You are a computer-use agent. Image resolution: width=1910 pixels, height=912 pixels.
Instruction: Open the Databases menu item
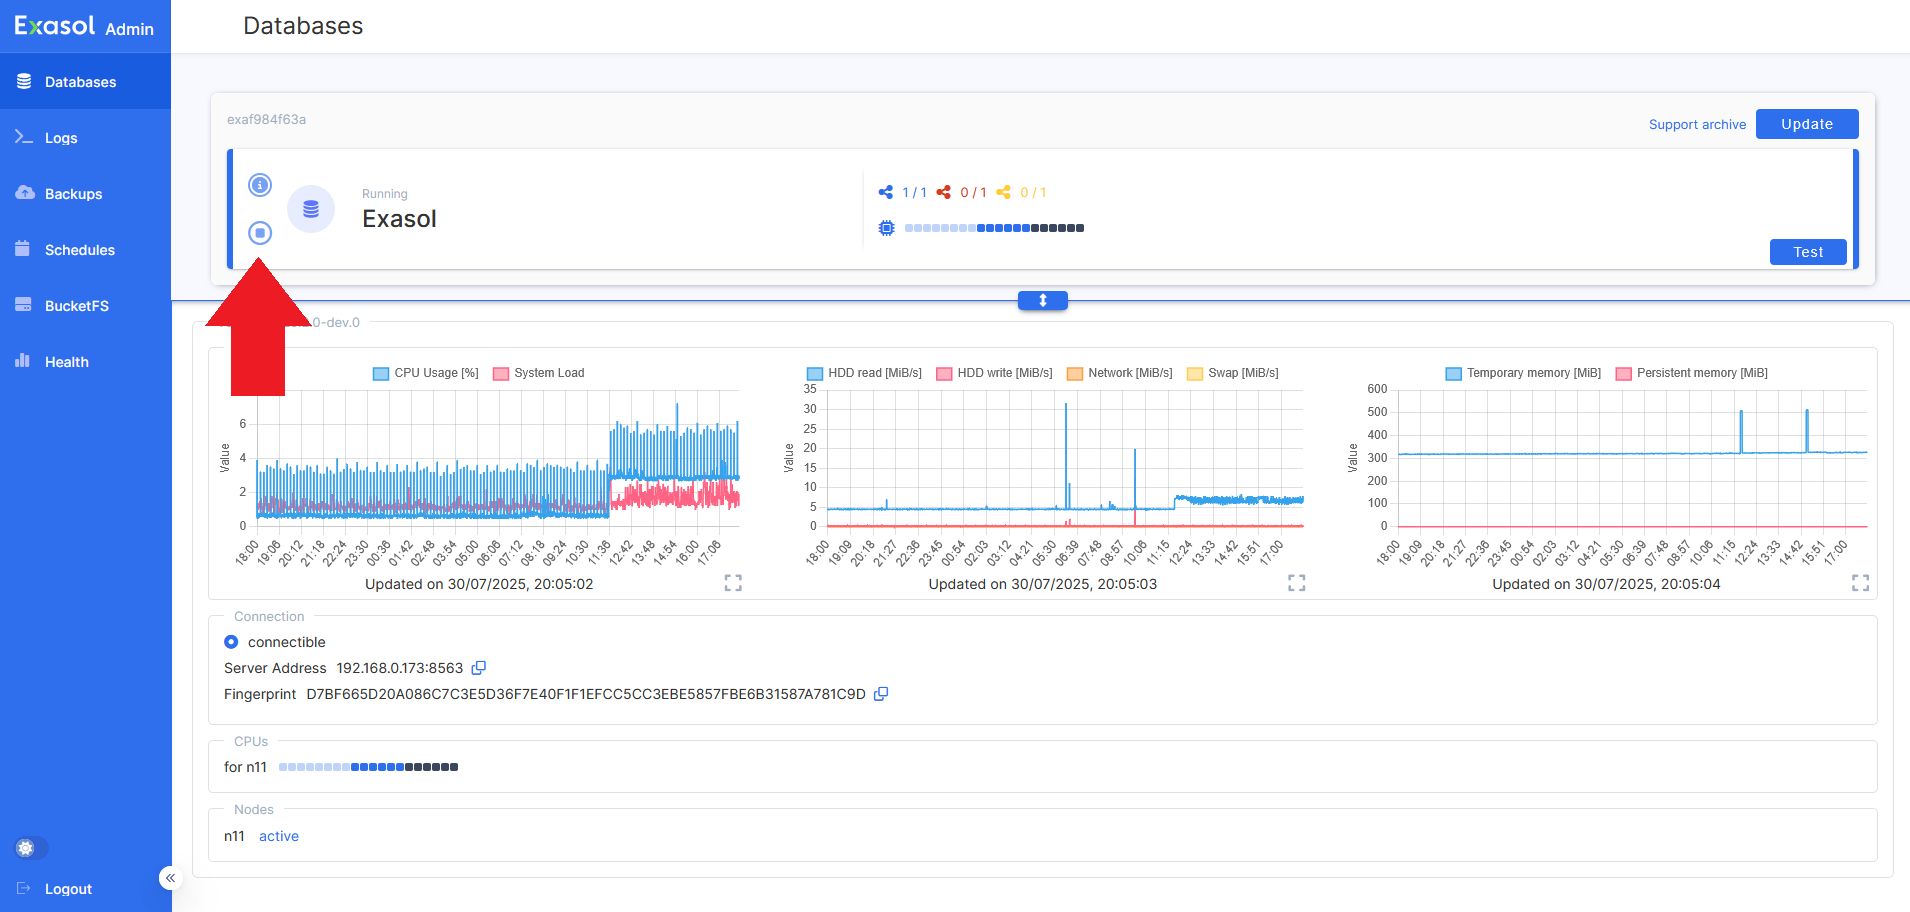[x=85, y=82]
